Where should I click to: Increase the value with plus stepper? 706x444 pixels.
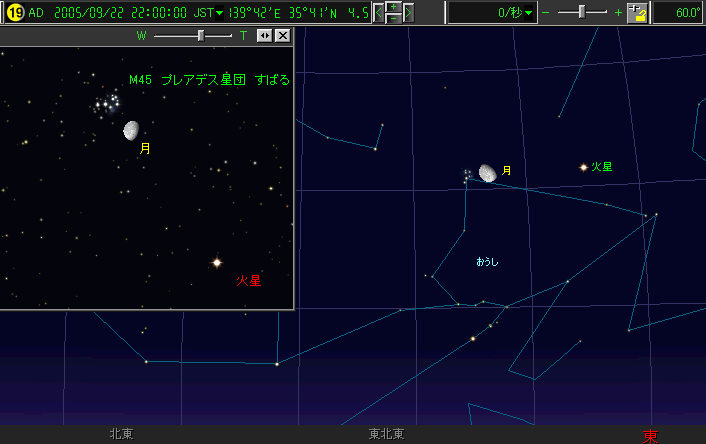394,7
